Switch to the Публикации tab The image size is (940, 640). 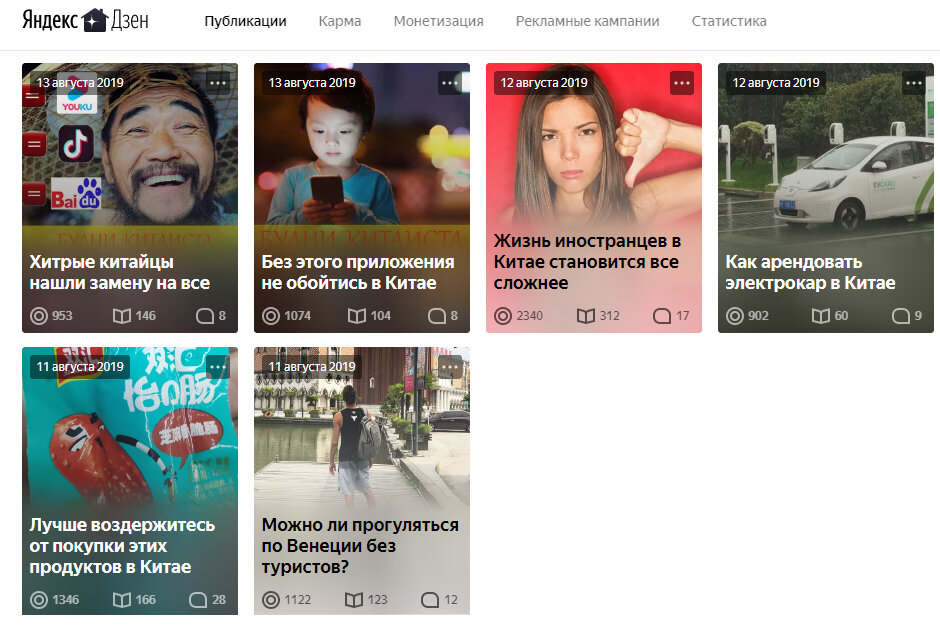click(245, 22)
